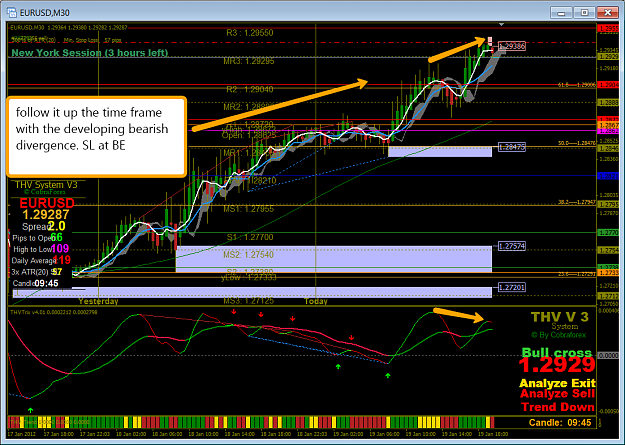Screen dimensions: 625x445
Task: Click the yellow 'Analyze Exit' signal
Action: point(557,383)
